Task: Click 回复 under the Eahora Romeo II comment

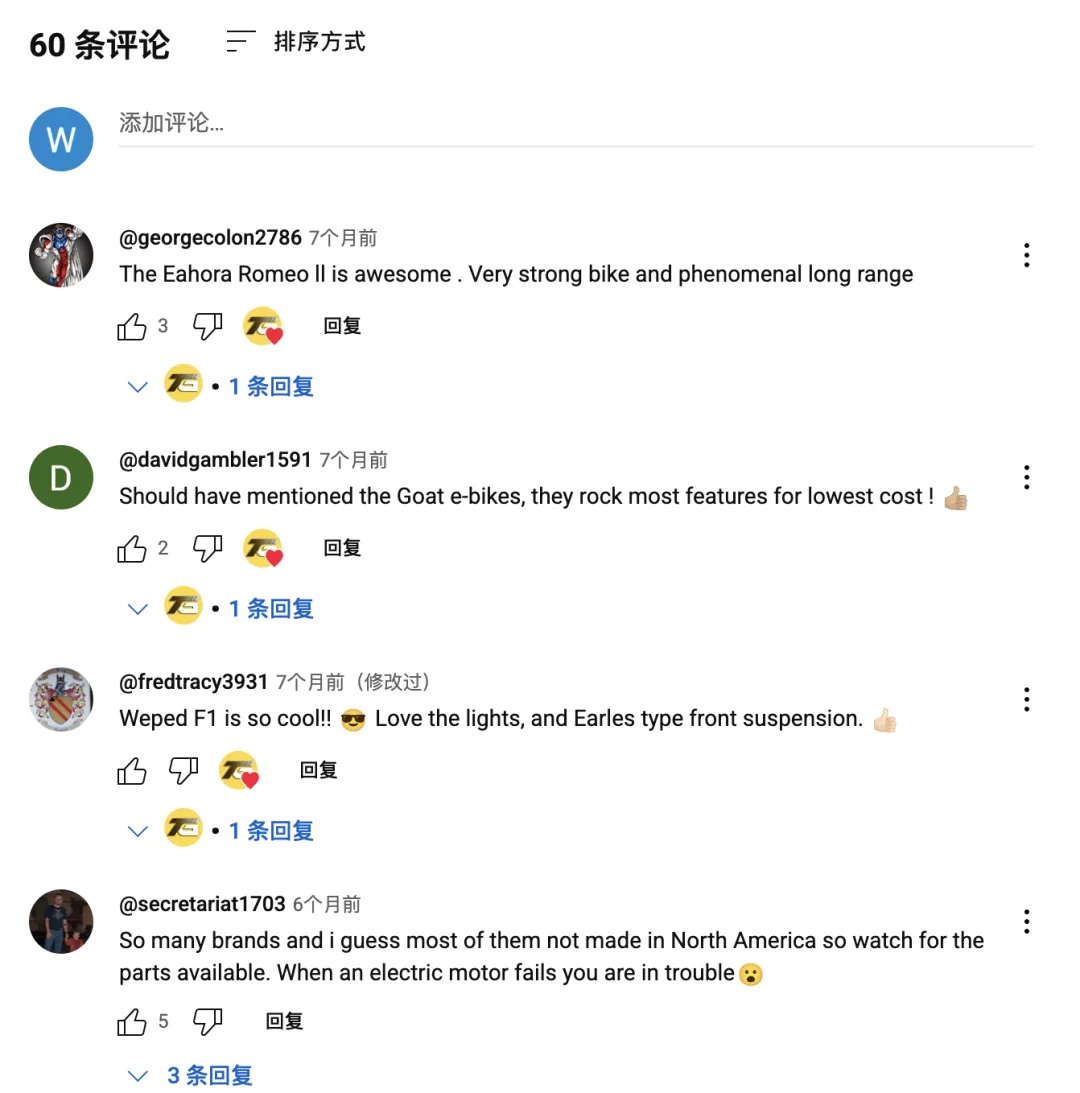Action: click(x=342, y=326)
